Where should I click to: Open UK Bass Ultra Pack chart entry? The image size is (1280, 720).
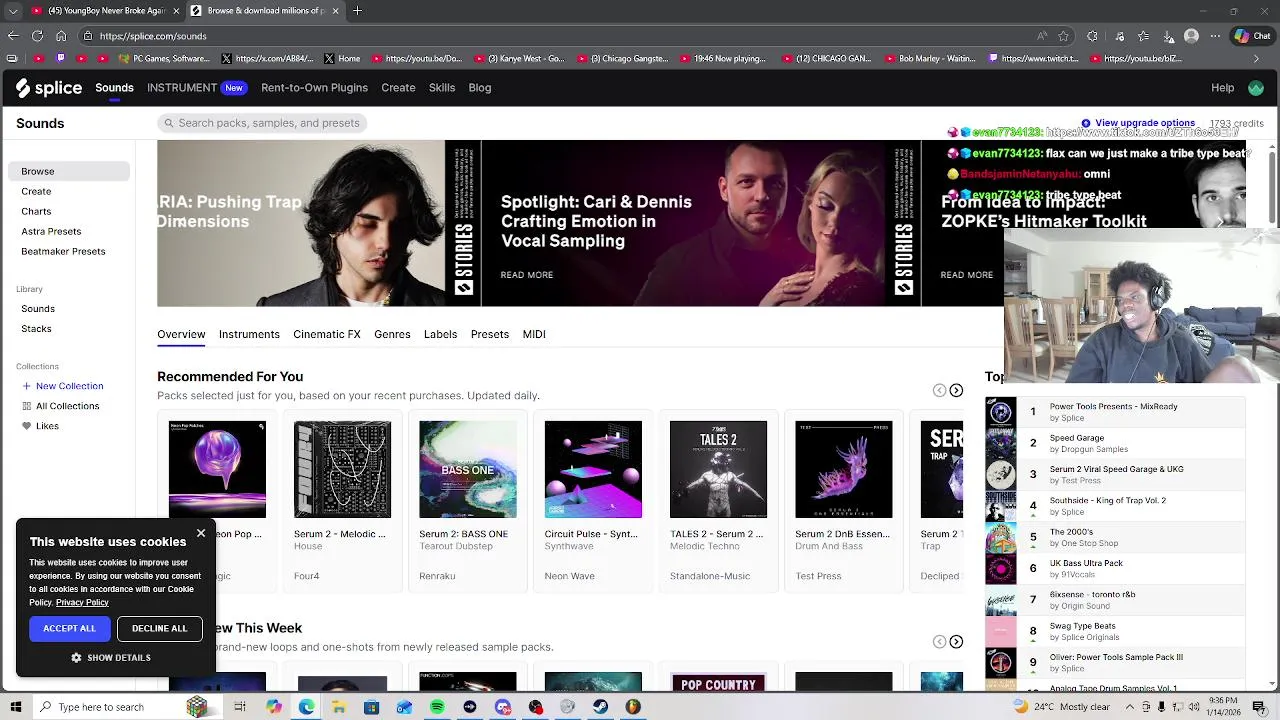1115,568
